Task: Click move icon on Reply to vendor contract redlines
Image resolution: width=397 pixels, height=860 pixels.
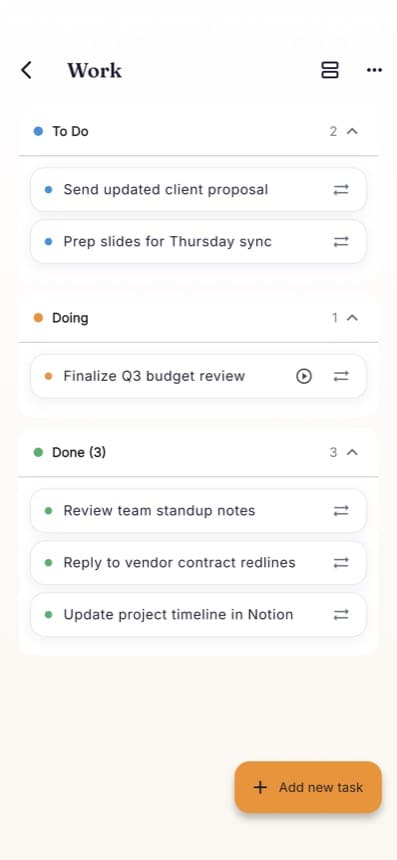Action: tap(341, 563)
